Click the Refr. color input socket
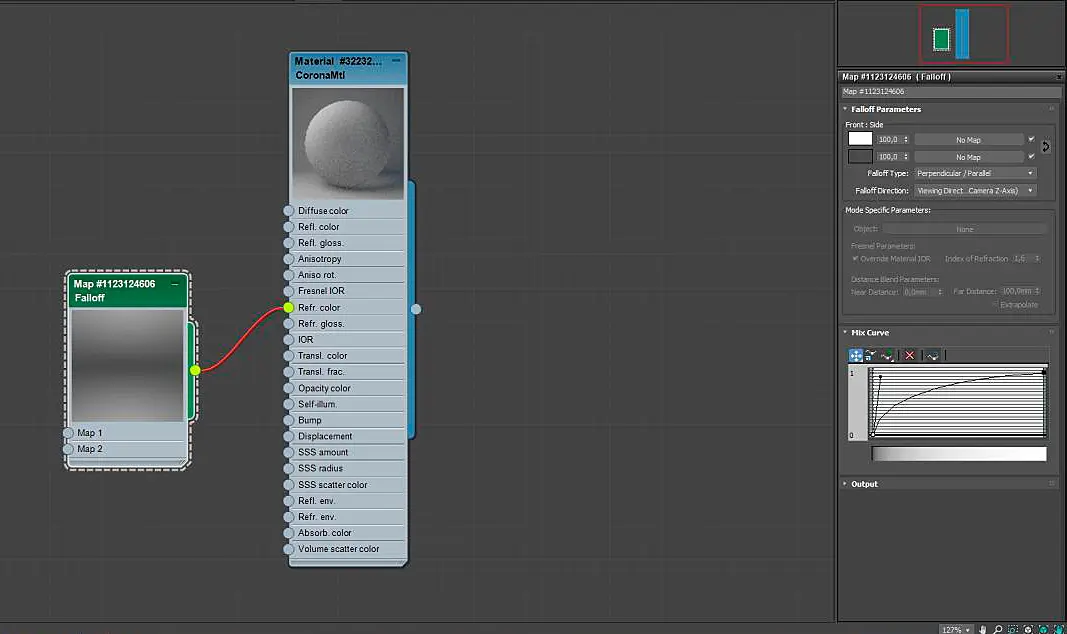This screenshot has width=1067, height=634. coord(289,307)
